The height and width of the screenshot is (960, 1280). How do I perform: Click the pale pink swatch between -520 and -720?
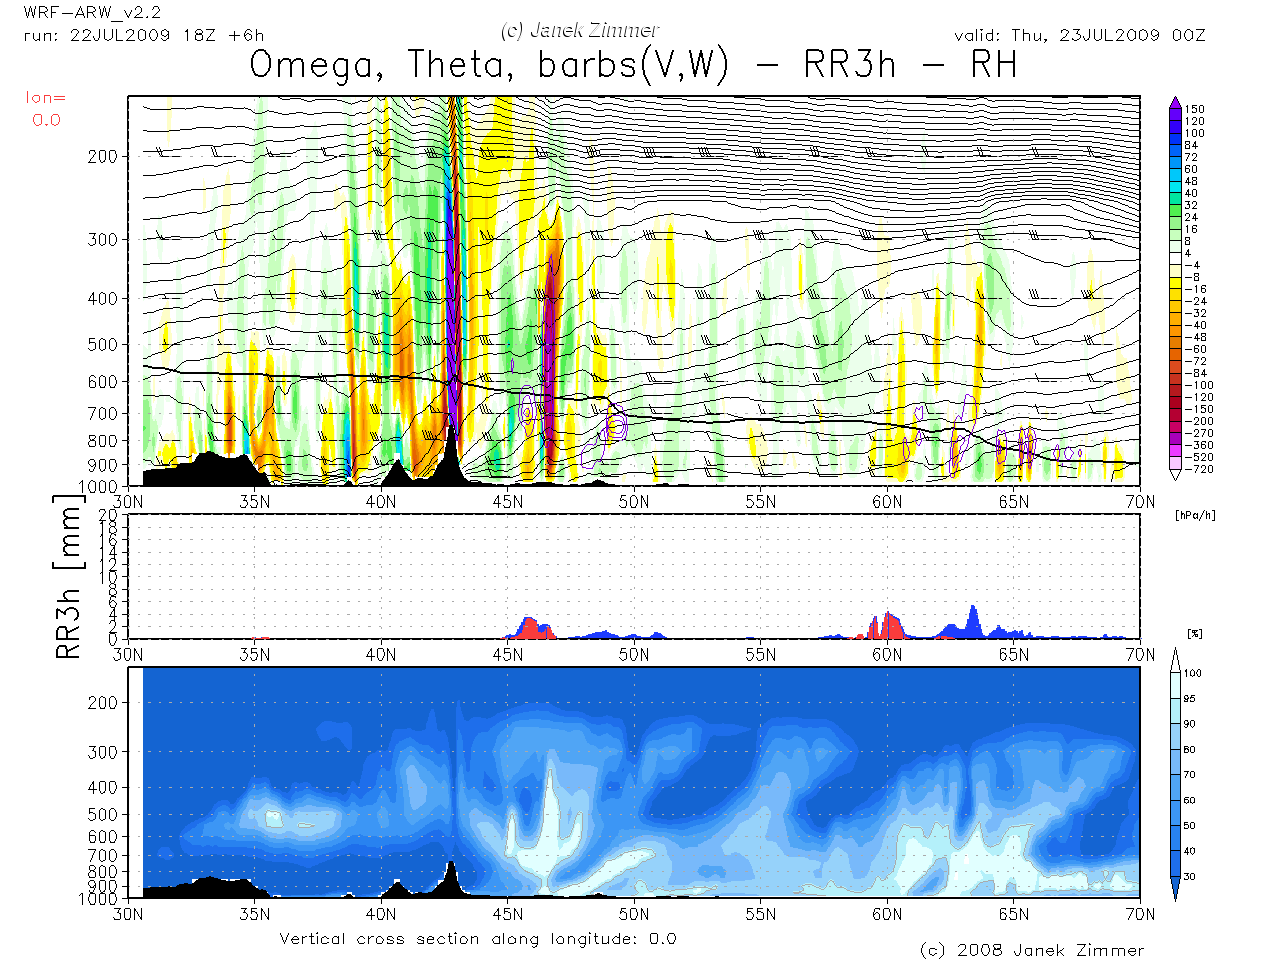pyautogui.click(x=1175, y=463)
